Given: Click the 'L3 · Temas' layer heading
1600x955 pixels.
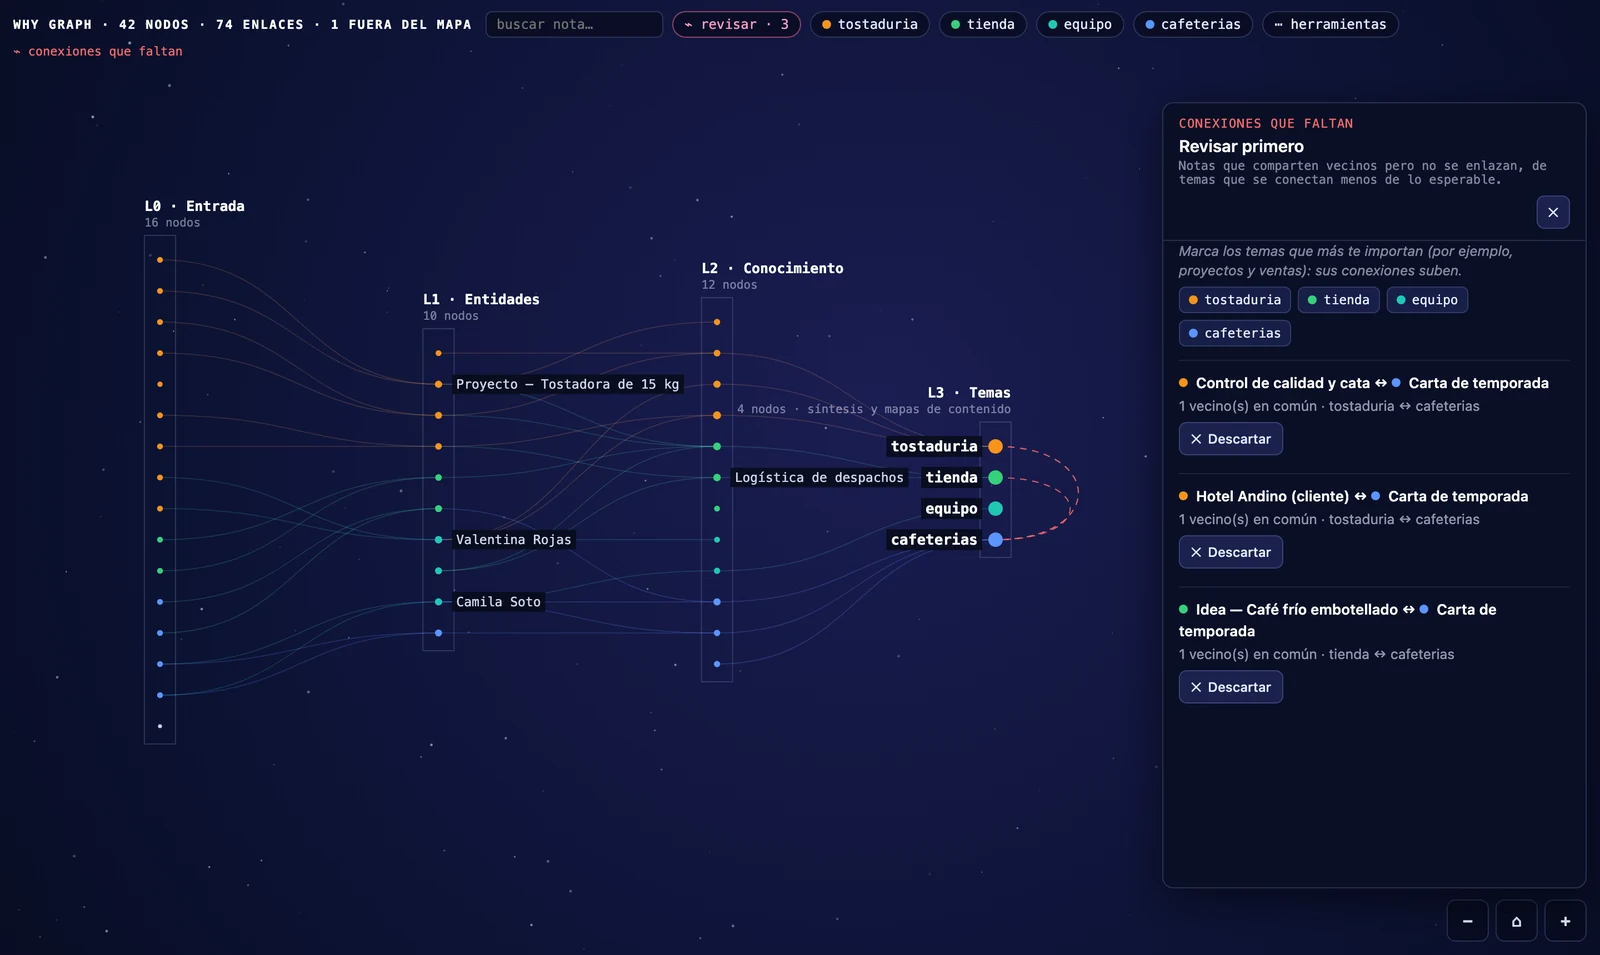Looking at the screenshot, I should (969, 393).
